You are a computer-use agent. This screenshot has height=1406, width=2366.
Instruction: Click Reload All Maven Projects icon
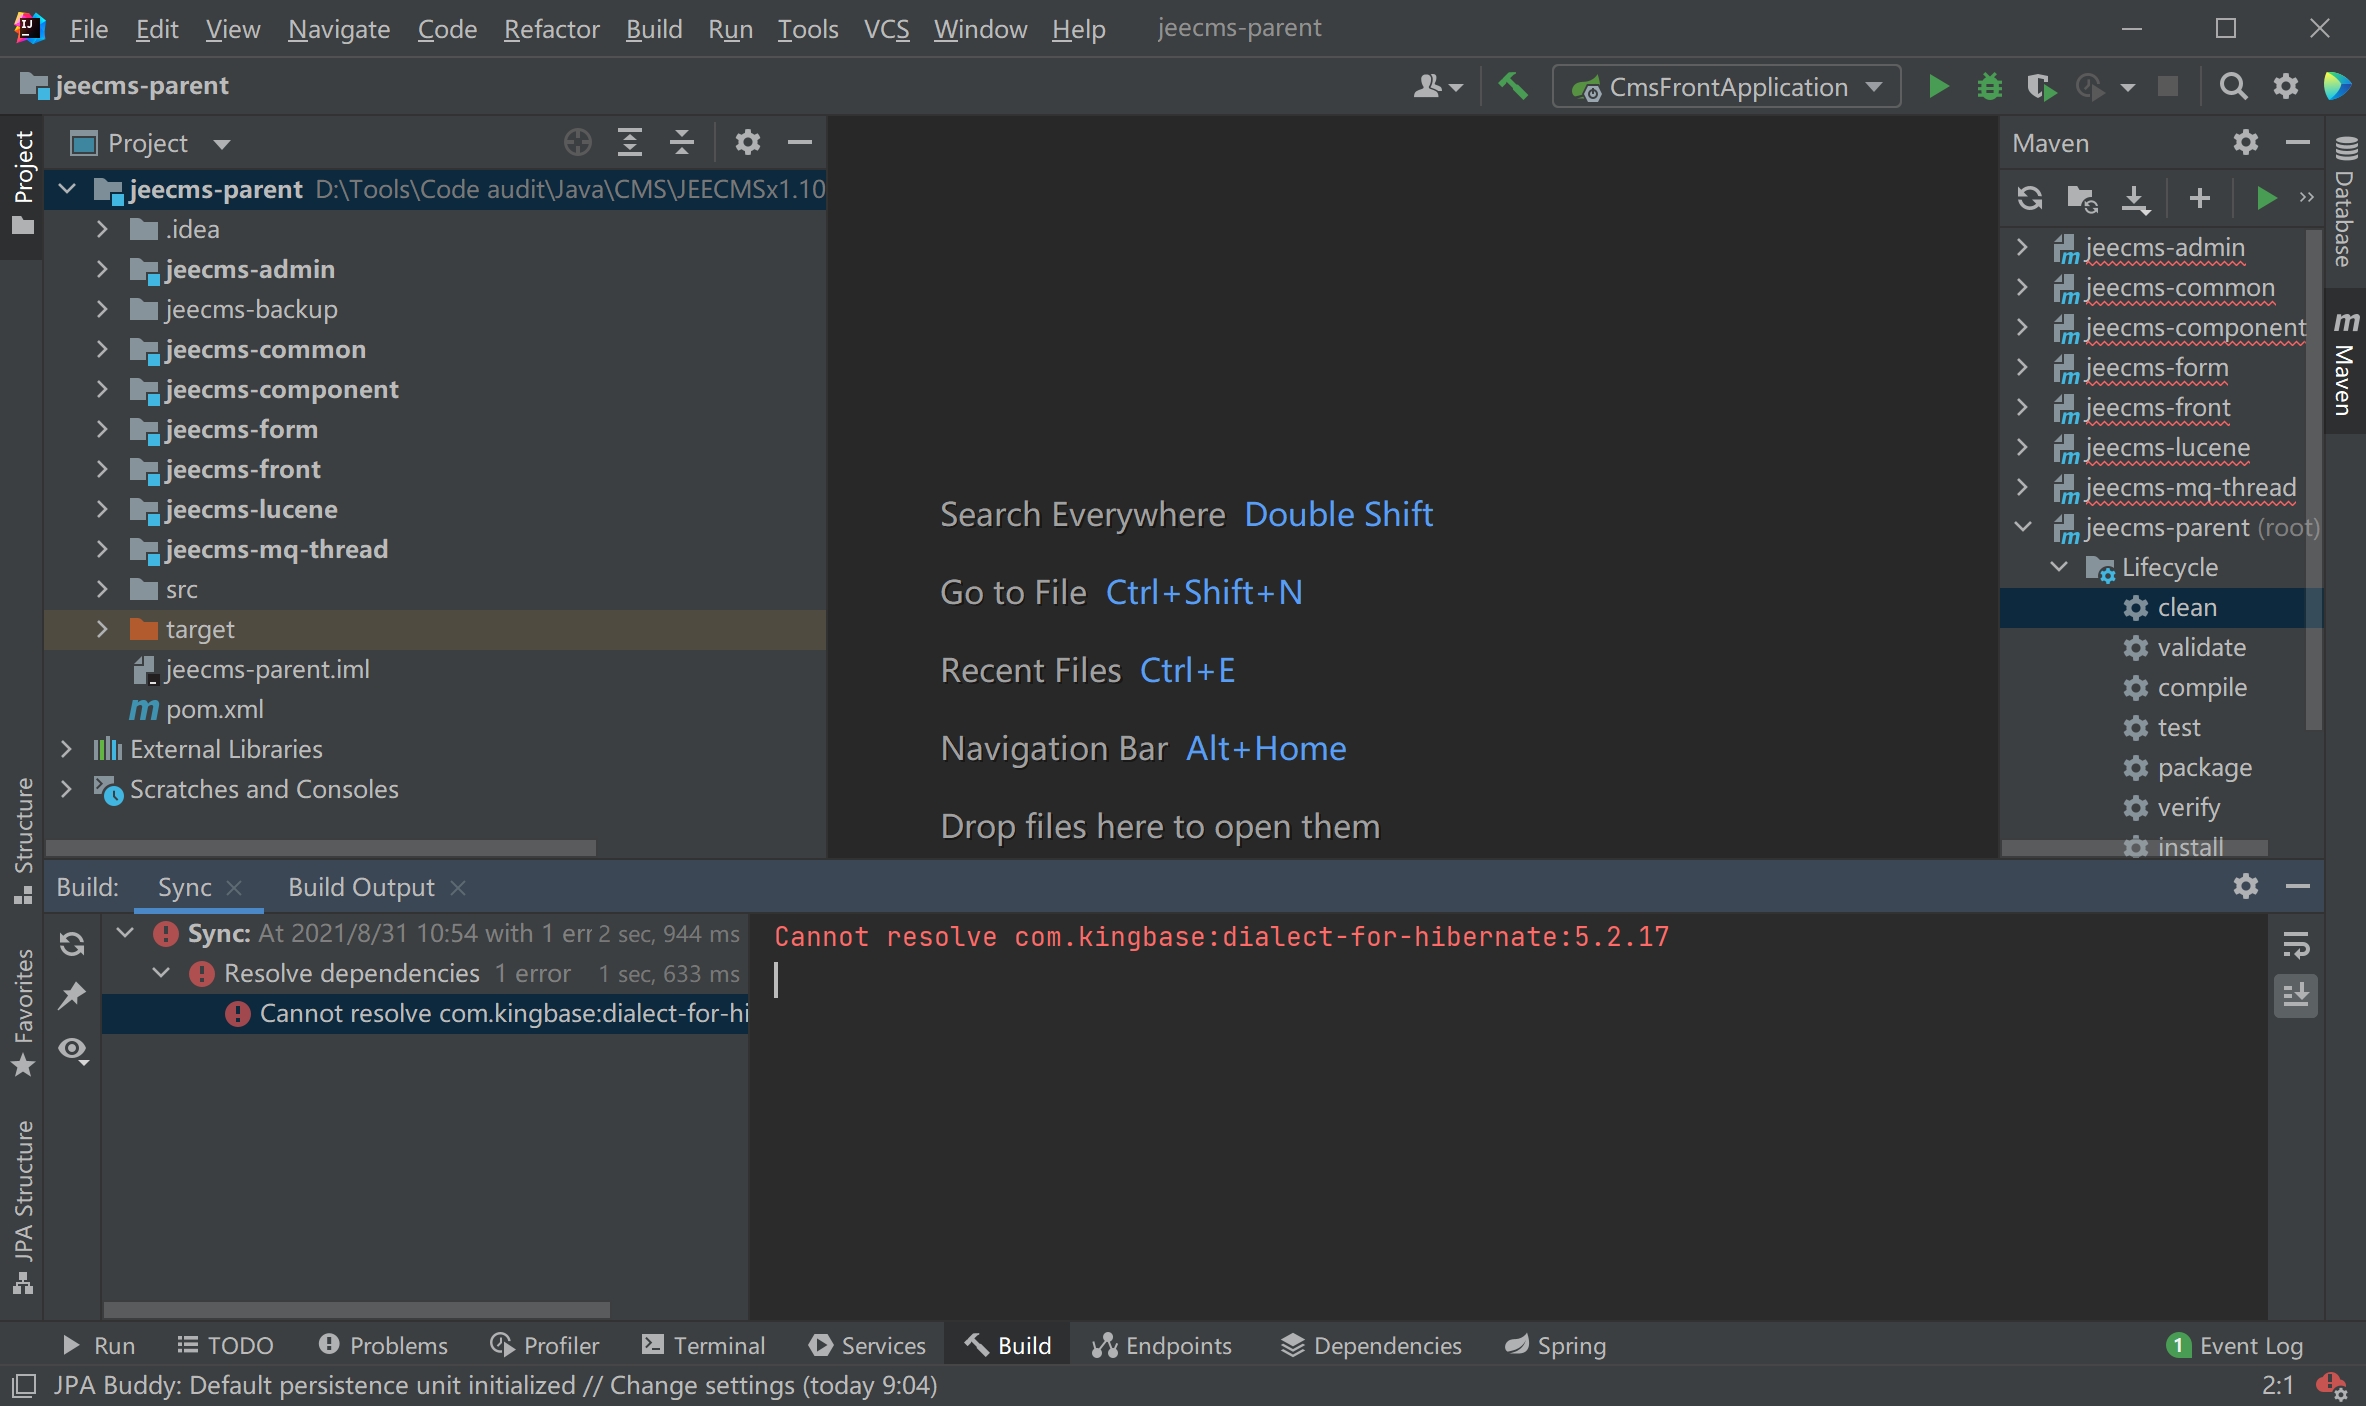coord(2029,198)
